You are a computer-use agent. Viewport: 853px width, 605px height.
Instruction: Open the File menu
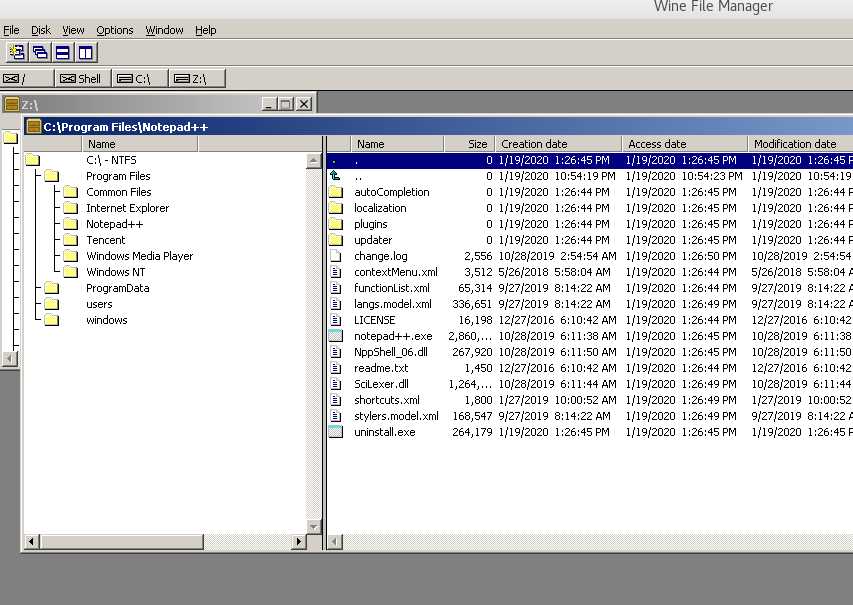click(11, 30)
